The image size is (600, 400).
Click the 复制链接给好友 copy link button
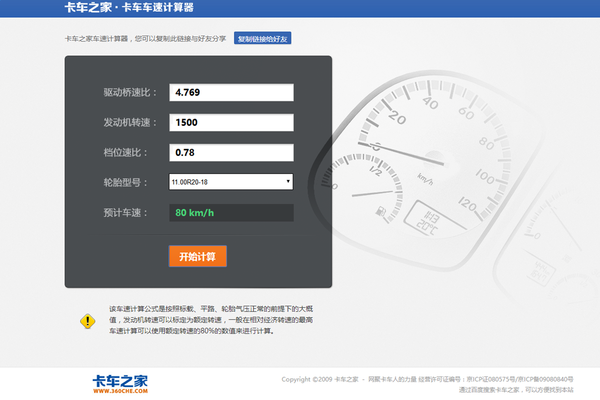[270, 39]
